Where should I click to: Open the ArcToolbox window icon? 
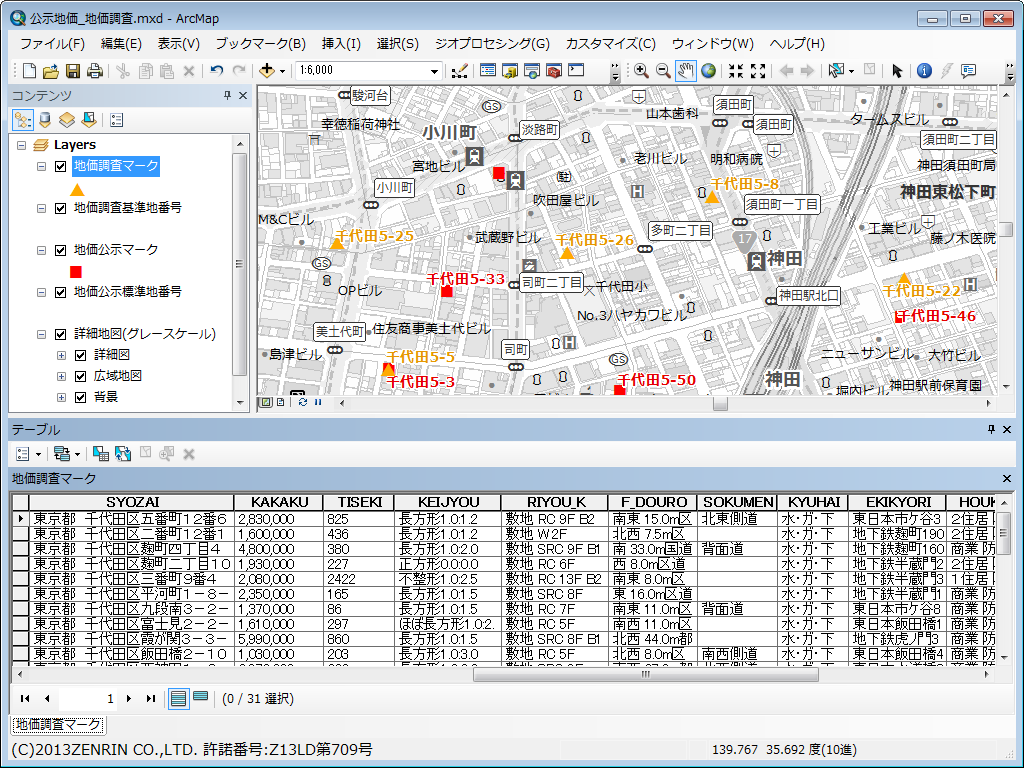pos(554,71)
